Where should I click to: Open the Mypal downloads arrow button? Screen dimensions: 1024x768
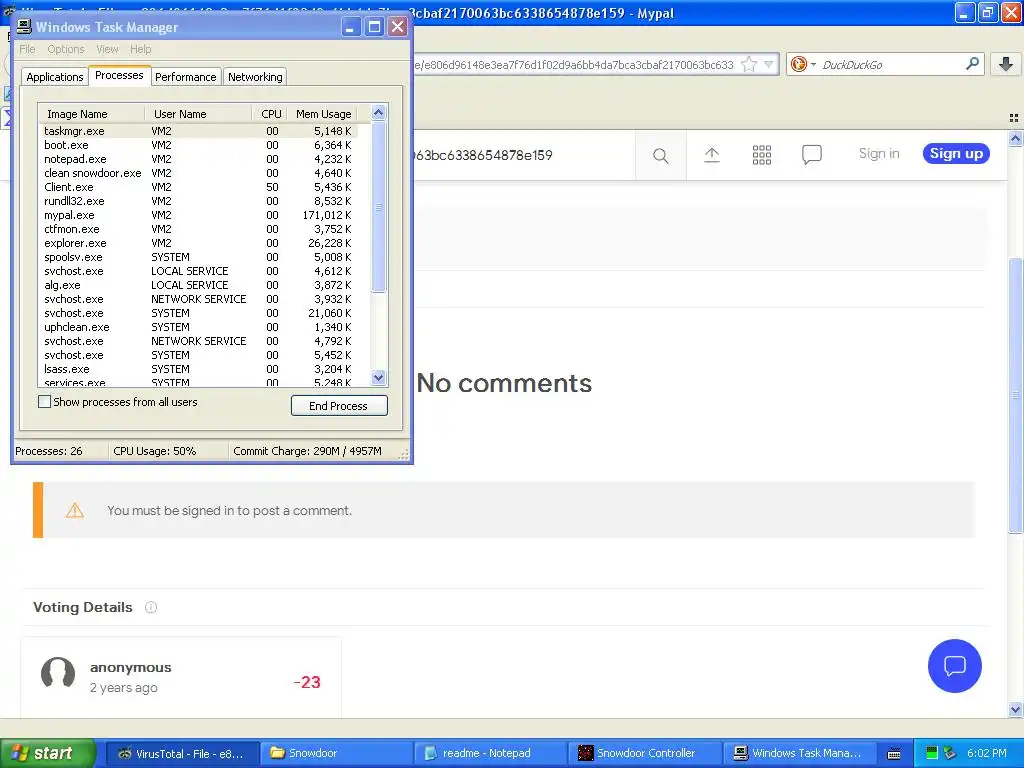coord(1006,64)
